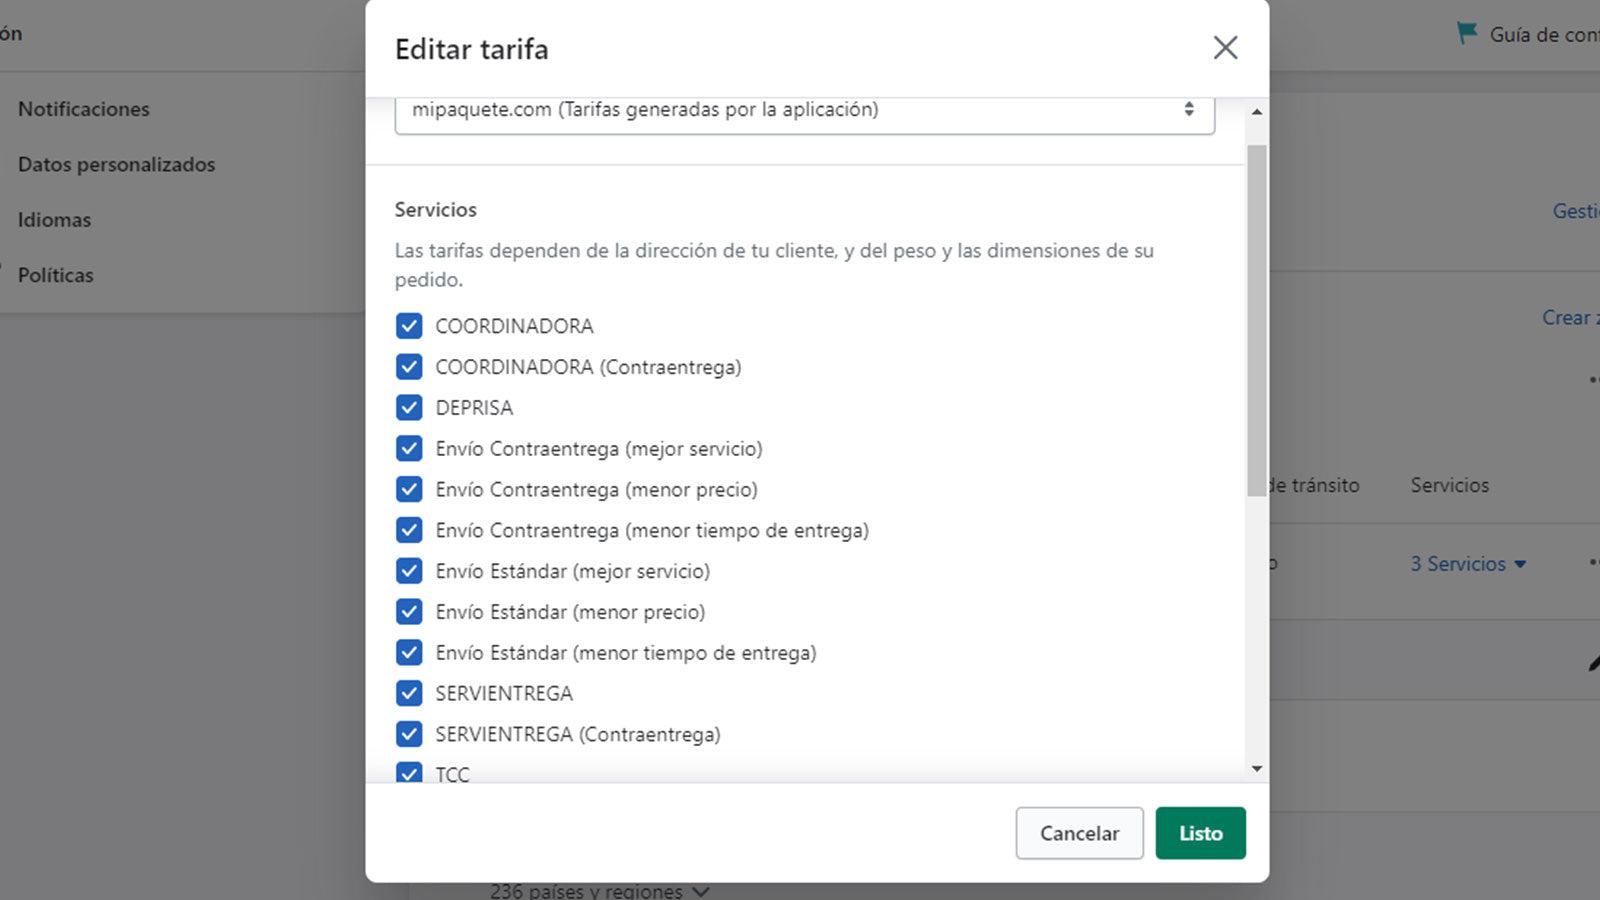The width and height of the screenshot is (1600, 900).
Task: Click the Listo button to confirm
Action: point(1200,832)
